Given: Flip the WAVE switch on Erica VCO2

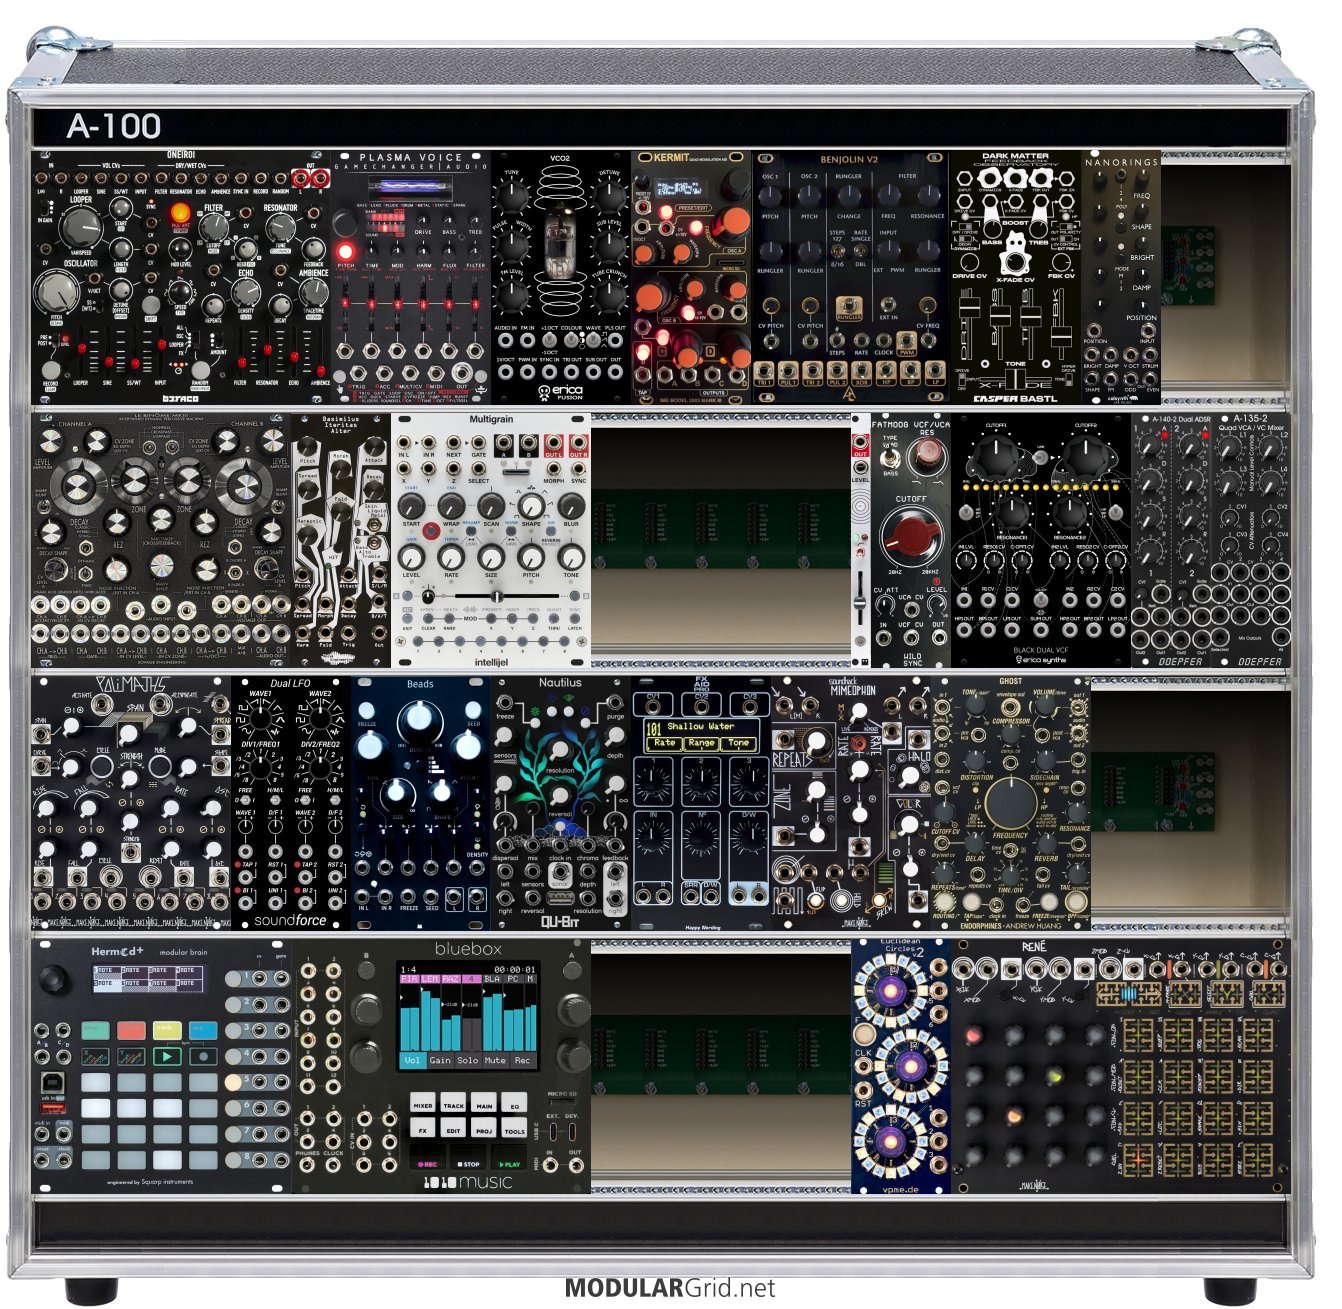Looking at the screenshot, I should click(x=594, y=340).
